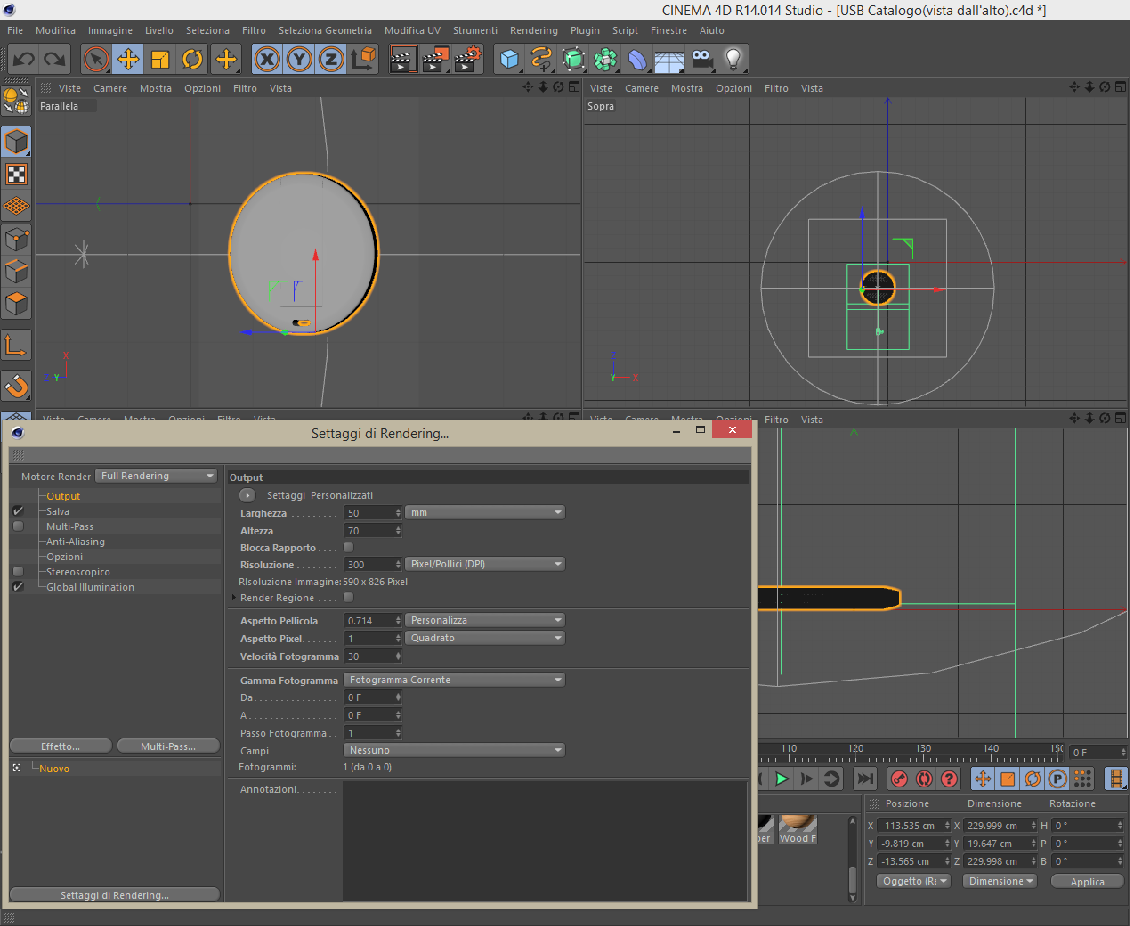Disable the Global Illumination checkbox
This screenshot has height=926, width=1130.
click(x=18, y=587)
